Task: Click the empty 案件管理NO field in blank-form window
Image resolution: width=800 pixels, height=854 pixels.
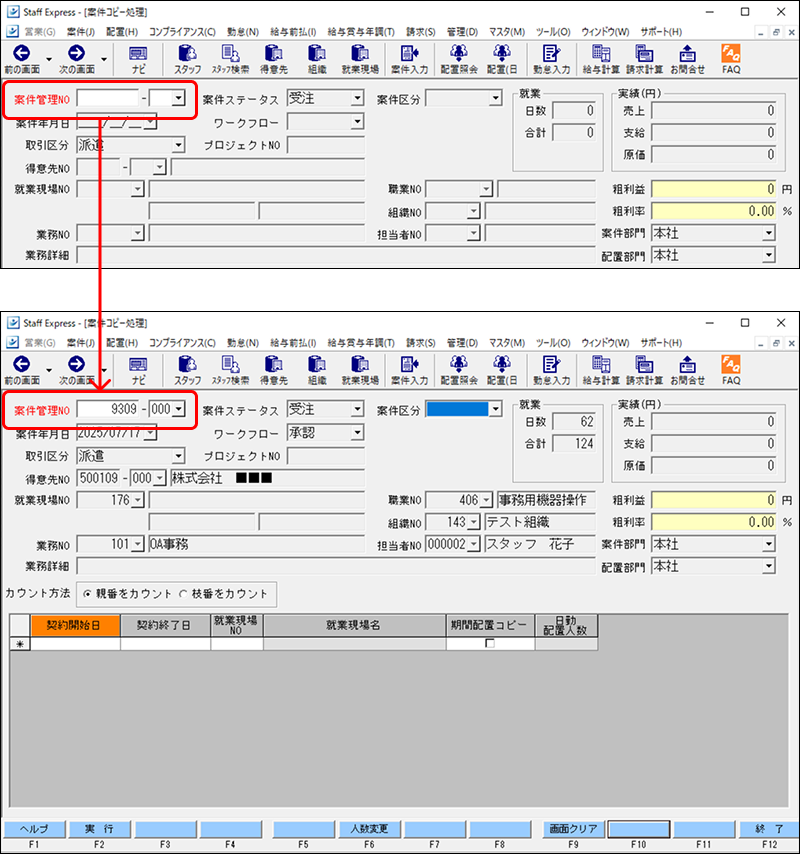Action: pyautogui.click(x=108, y=99)
